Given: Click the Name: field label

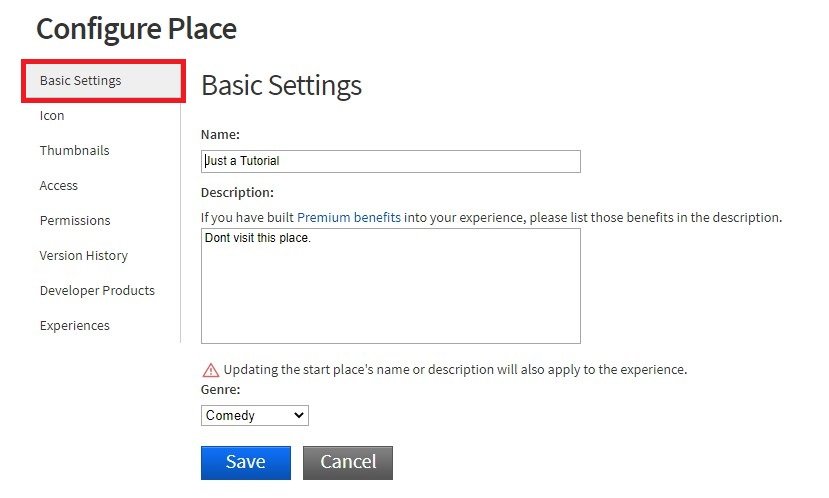Looking at the screenshot, I should [221, 134].
